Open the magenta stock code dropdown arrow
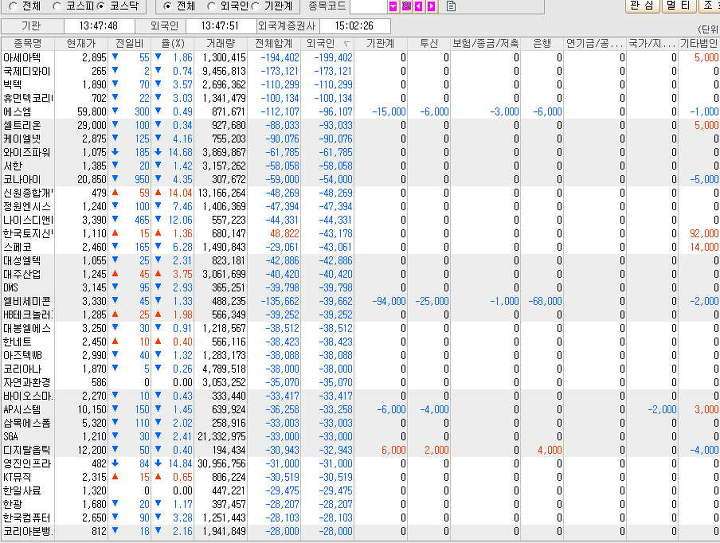The image size is (720, 543). (393, 6)
